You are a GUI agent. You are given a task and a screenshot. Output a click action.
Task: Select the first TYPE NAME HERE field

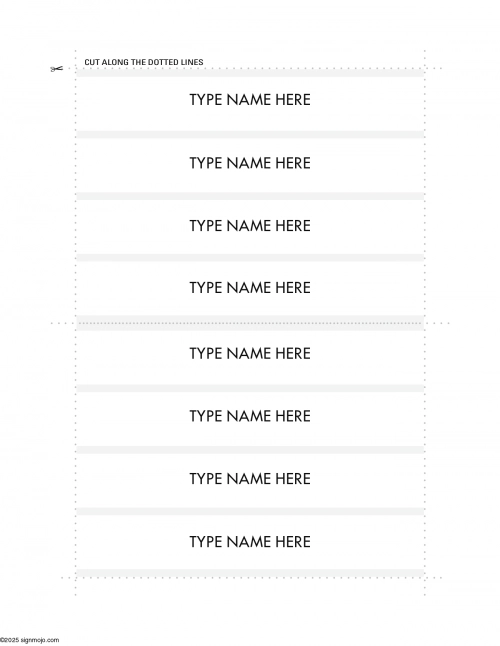250,100
